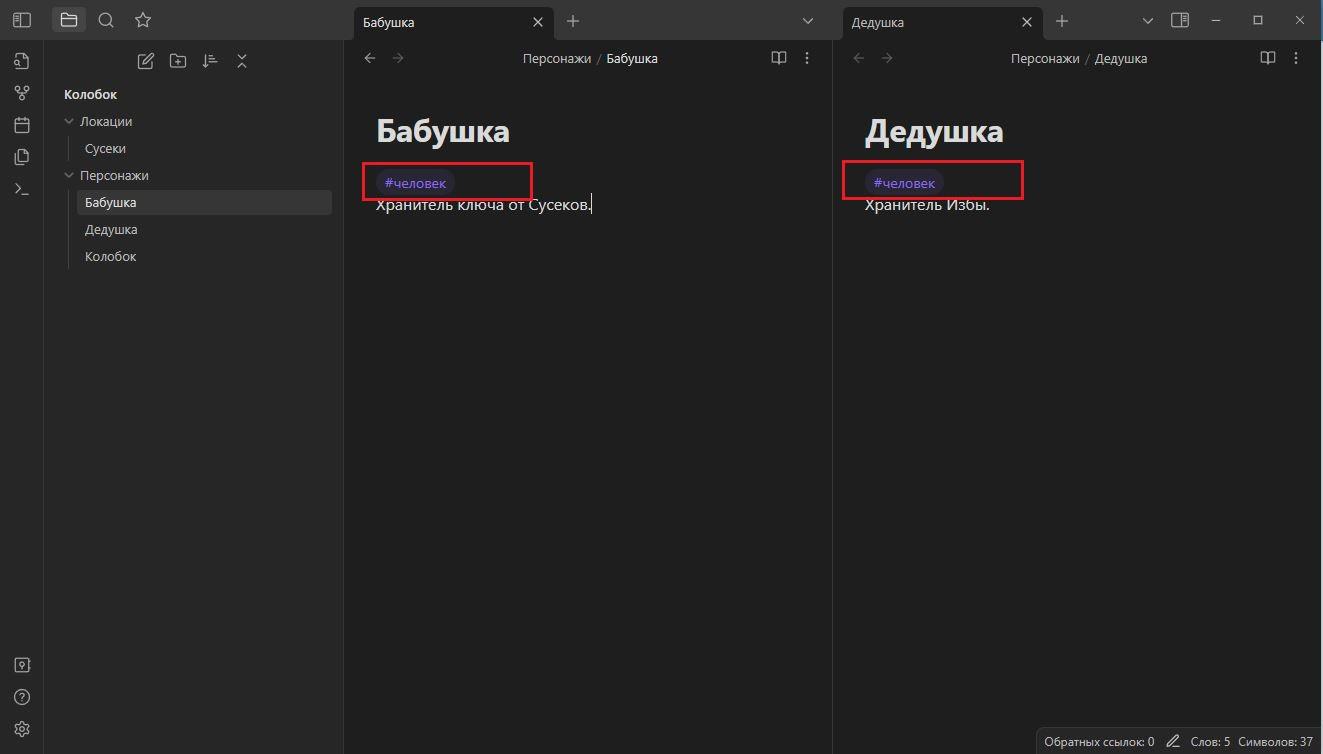
Task: Change the sort order of files
Action: (210, 61)
